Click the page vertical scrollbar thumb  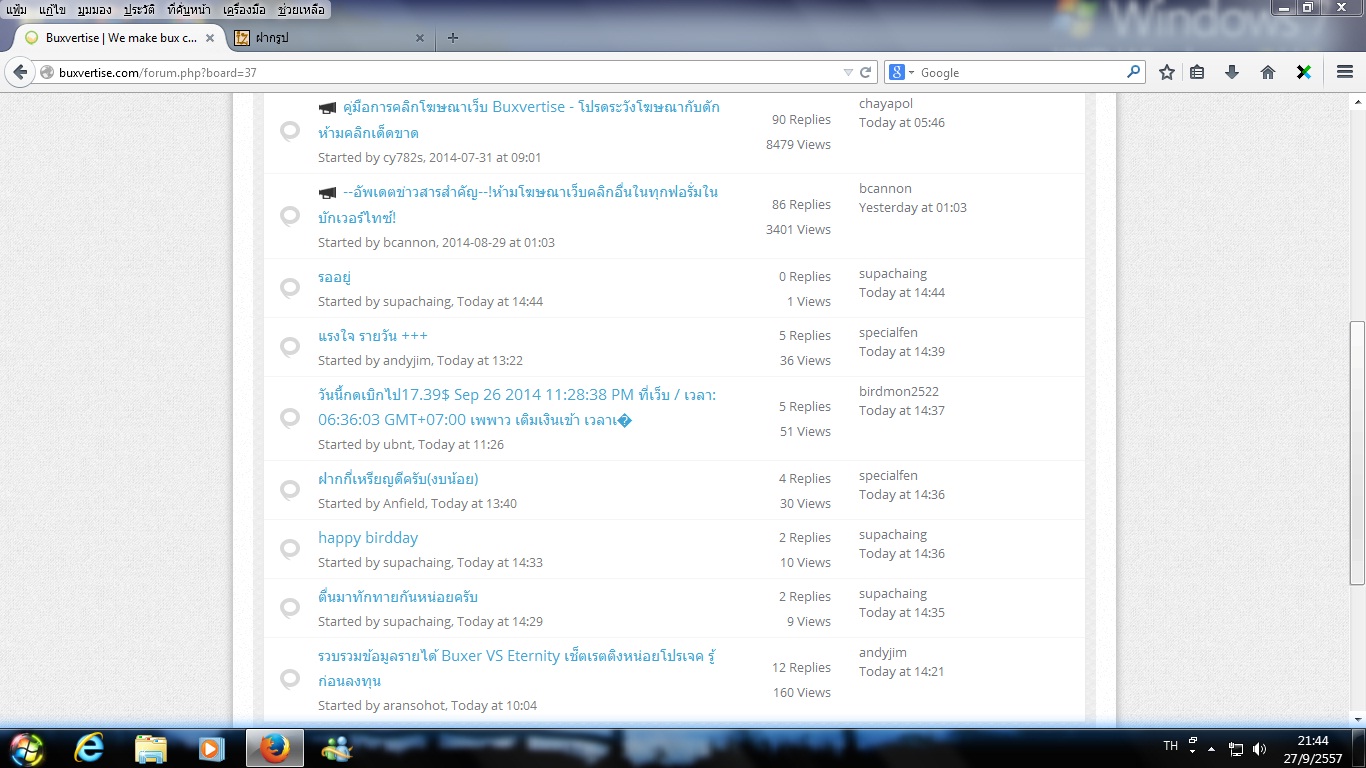[1357, 453]
